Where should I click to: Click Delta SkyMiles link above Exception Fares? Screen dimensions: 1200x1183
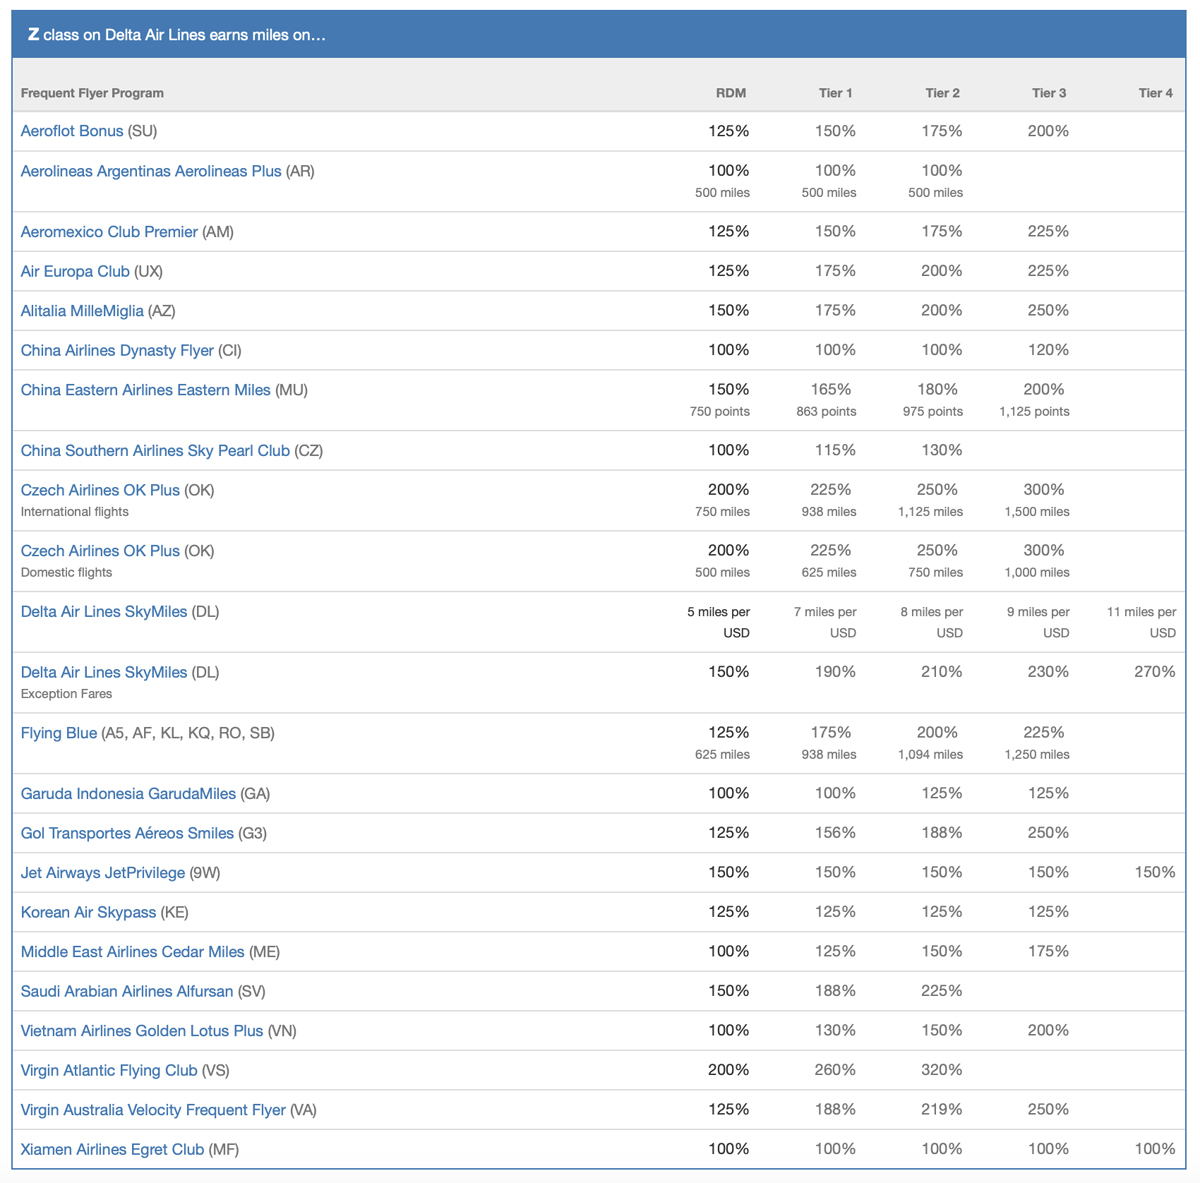click(104, 672)
